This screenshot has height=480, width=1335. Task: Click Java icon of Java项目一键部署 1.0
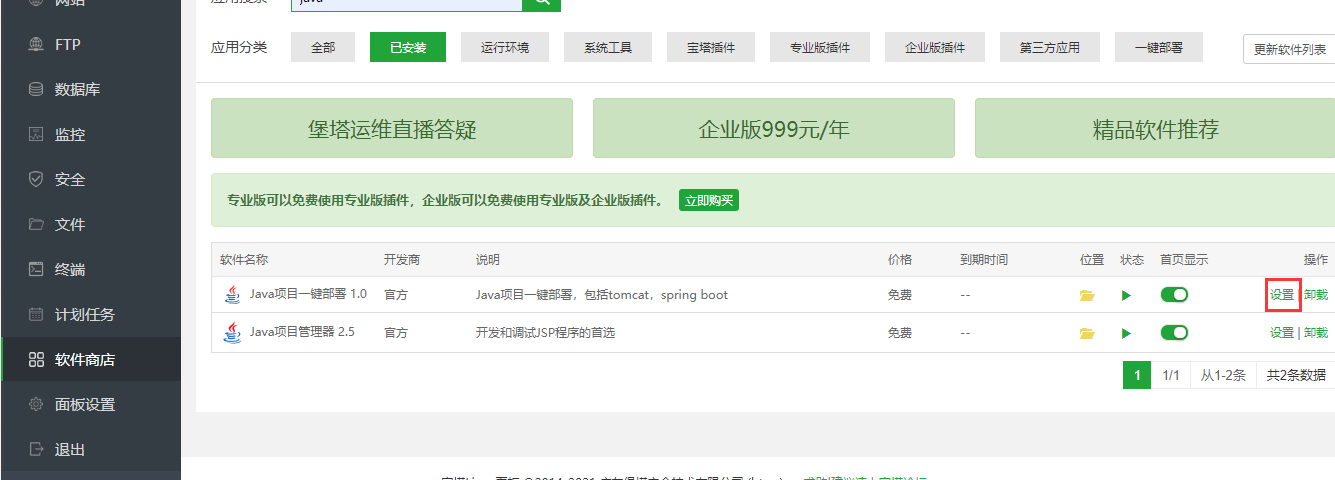232,294
